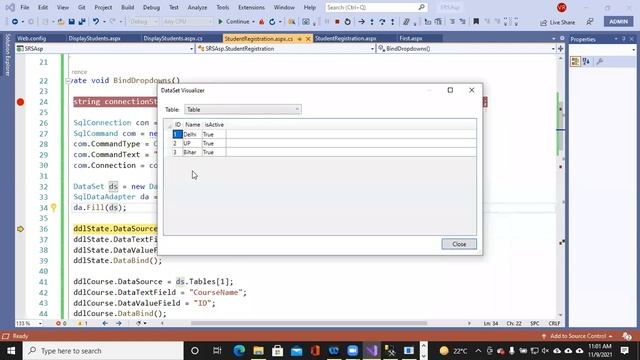Click the split editor icon beside BindDropdowns
The width and height of the screenshot is (640, 360).
tap(560, 49)
